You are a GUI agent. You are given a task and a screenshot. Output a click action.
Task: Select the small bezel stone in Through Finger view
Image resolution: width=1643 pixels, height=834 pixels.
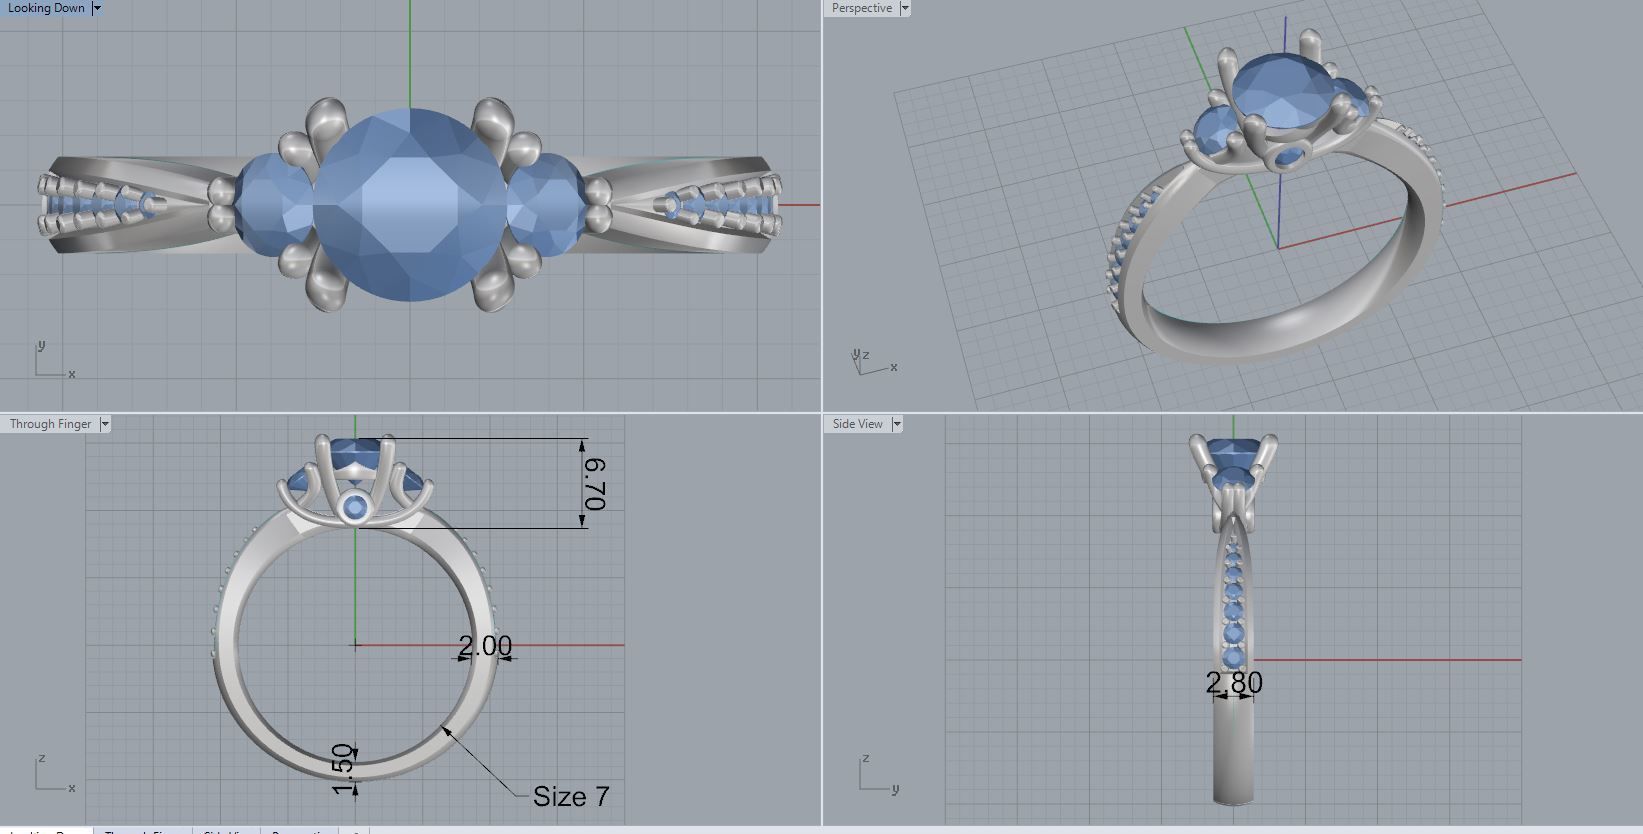click(355, 508)
